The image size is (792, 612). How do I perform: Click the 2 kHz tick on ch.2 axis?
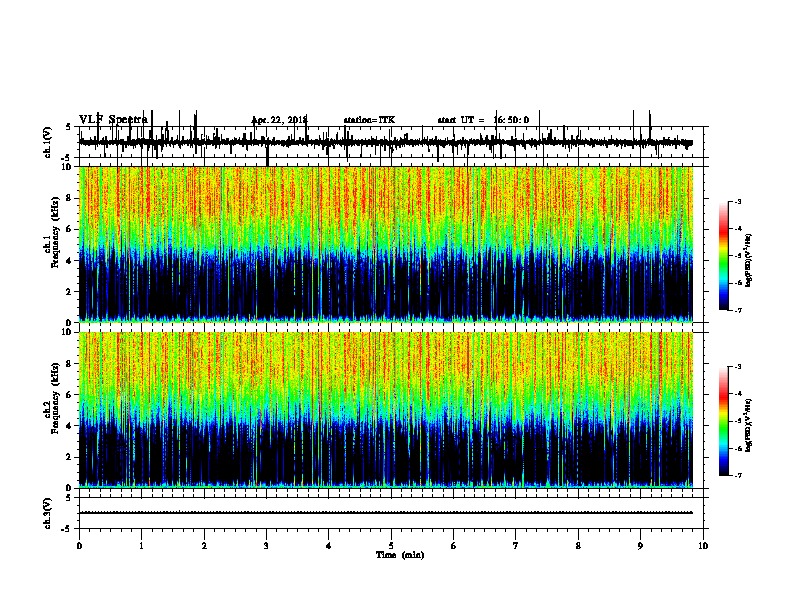tap(70, 457)
